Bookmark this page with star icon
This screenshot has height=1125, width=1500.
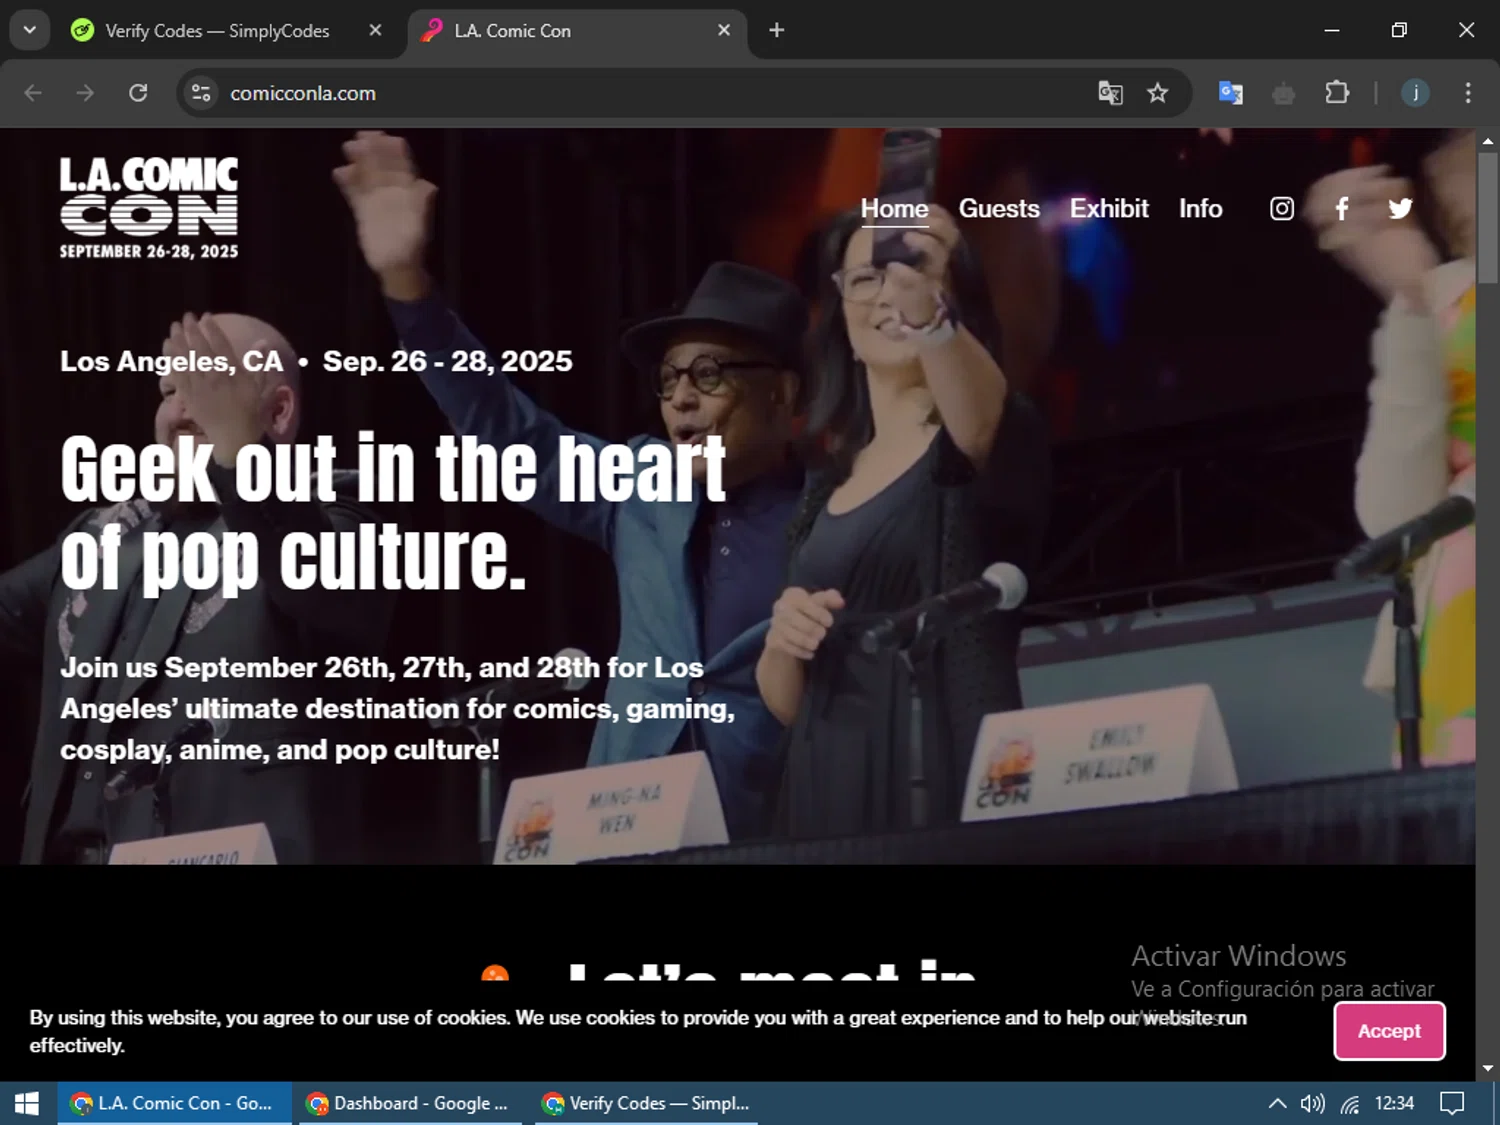(x=1157, y=93)
